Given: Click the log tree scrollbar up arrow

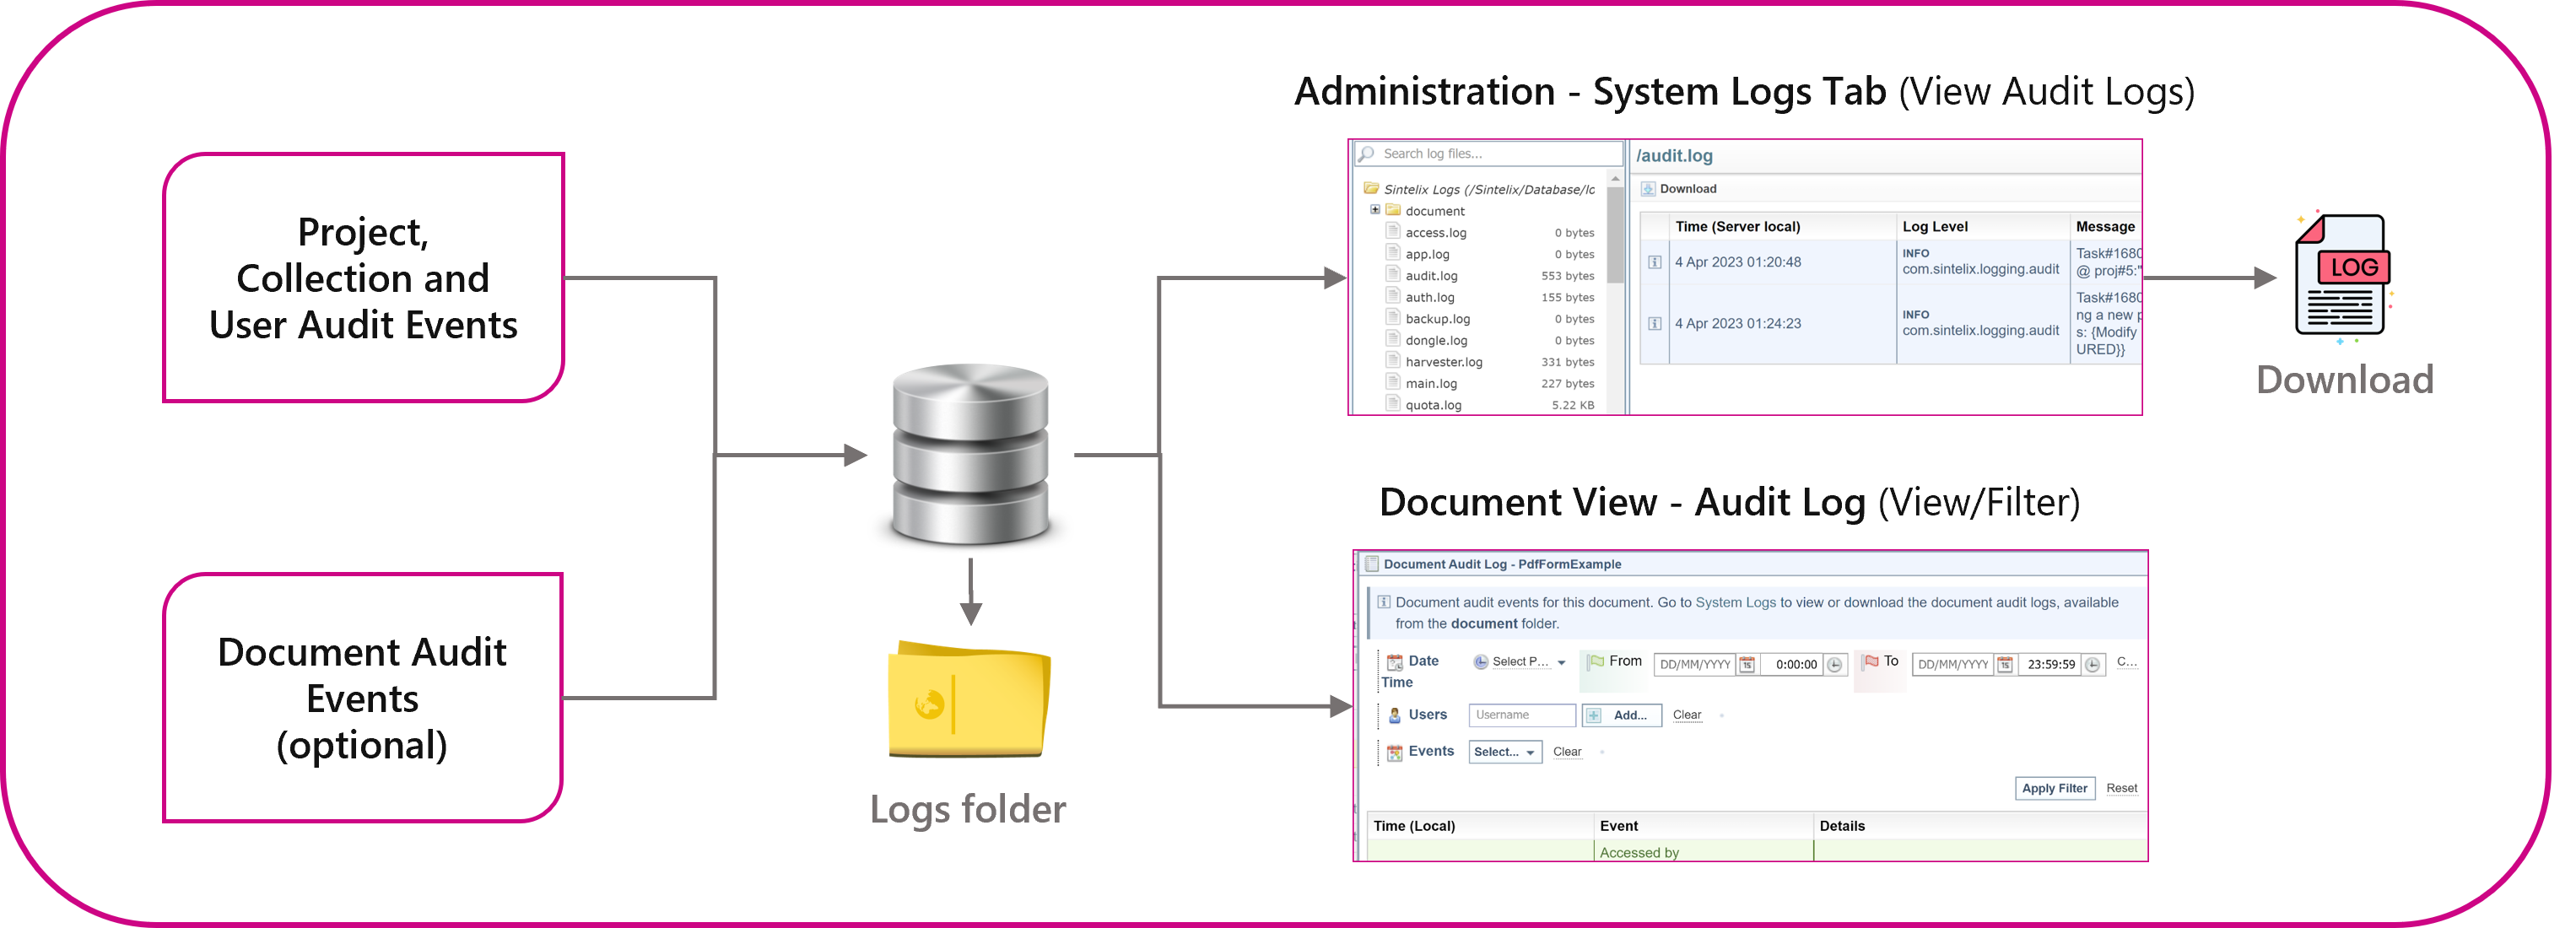Looking at the screenshot, I should tap(1615, 179).
